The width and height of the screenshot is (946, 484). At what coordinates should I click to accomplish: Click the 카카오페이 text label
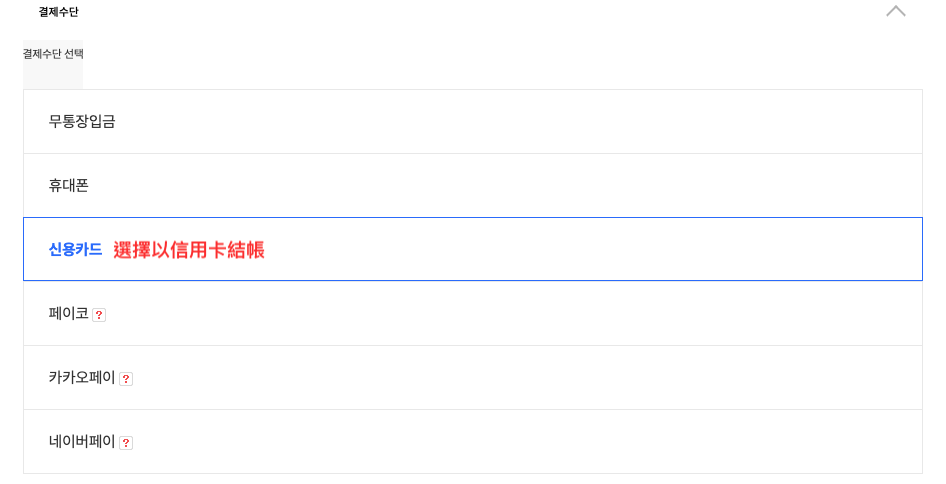pos(82,378)
